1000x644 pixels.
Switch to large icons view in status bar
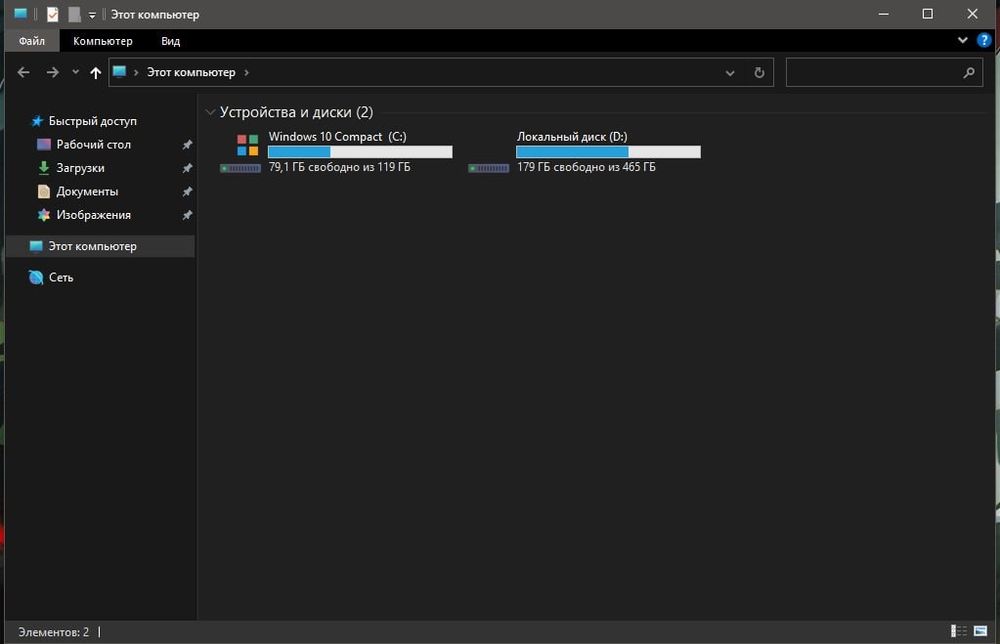981,631
